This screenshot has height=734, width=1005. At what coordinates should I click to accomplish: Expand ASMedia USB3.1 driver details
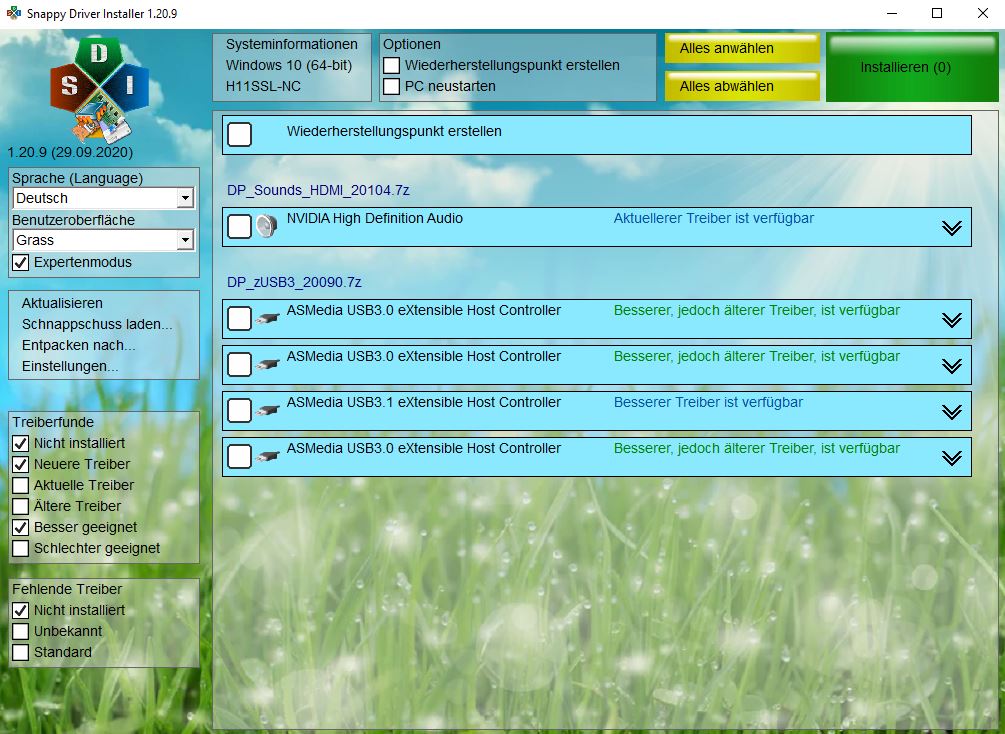click(952, 412)
